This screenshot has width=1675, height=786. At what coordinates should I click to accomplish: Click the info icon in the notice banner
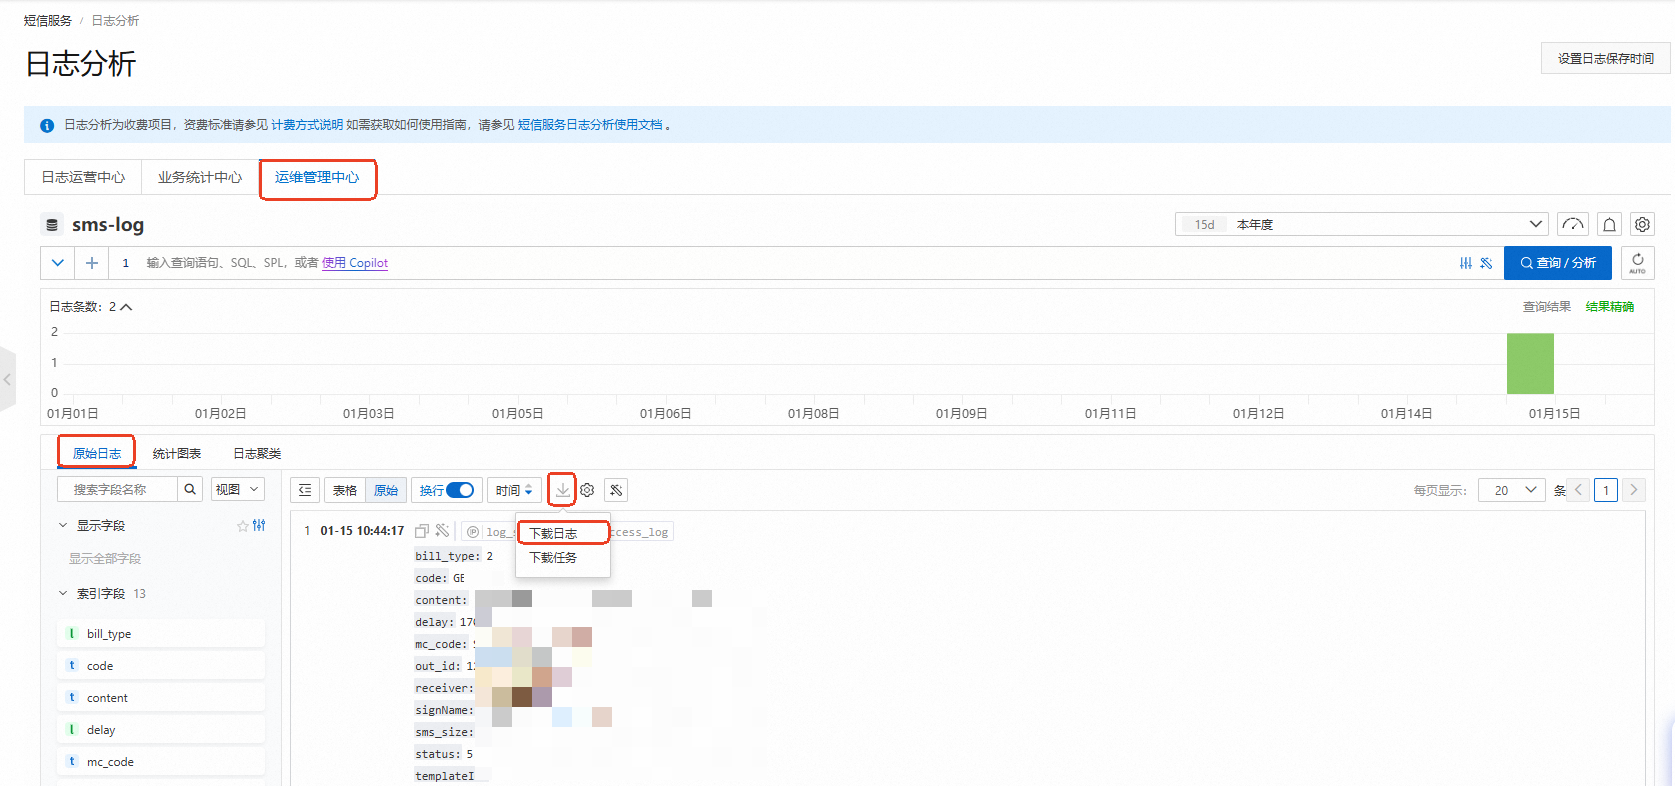47,125
